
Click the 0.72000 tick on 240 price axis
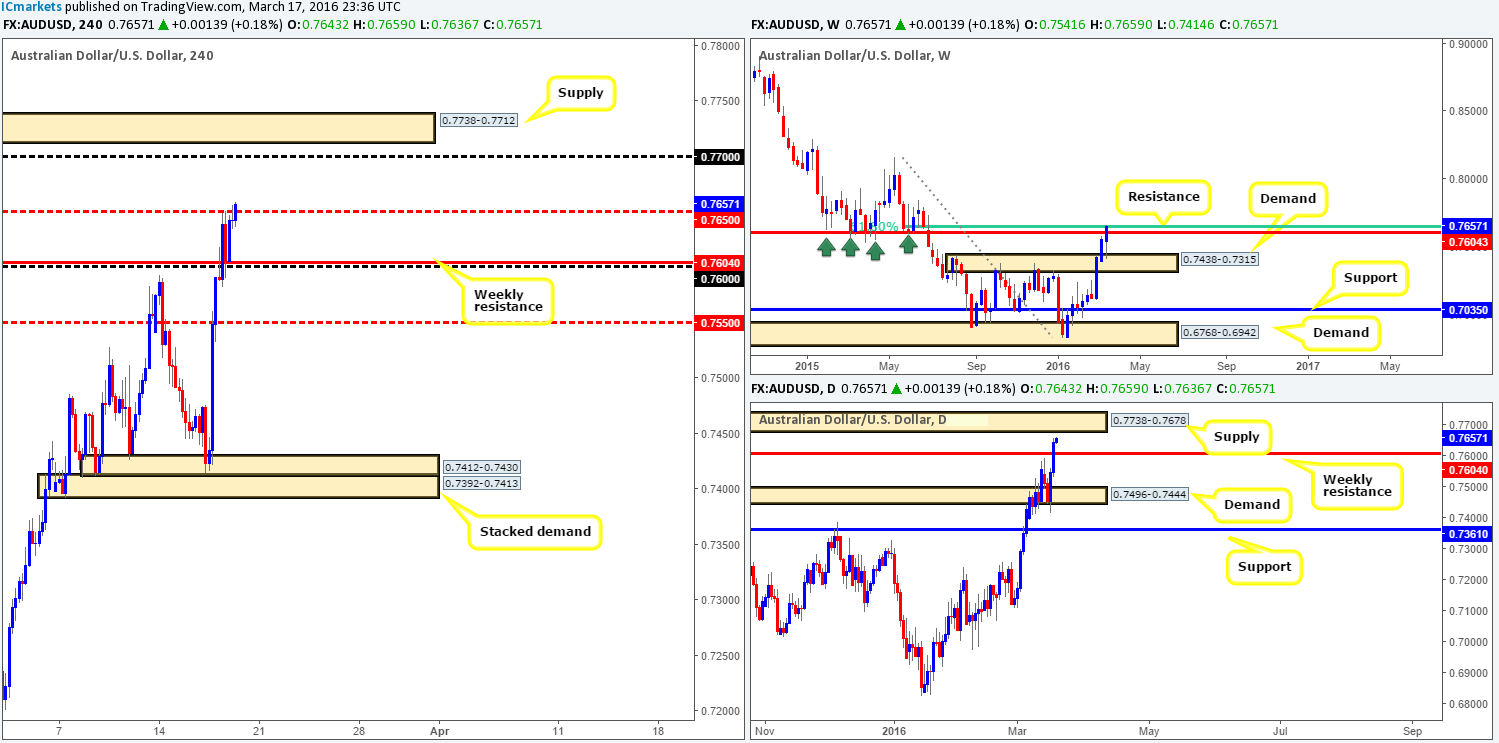719,711
